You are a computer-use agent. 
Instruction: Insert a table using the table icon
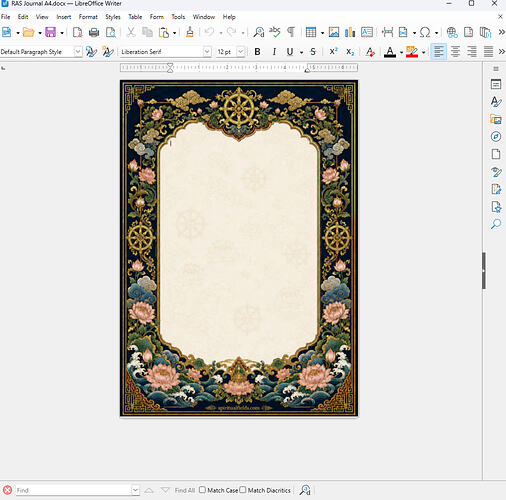(311, 32)
